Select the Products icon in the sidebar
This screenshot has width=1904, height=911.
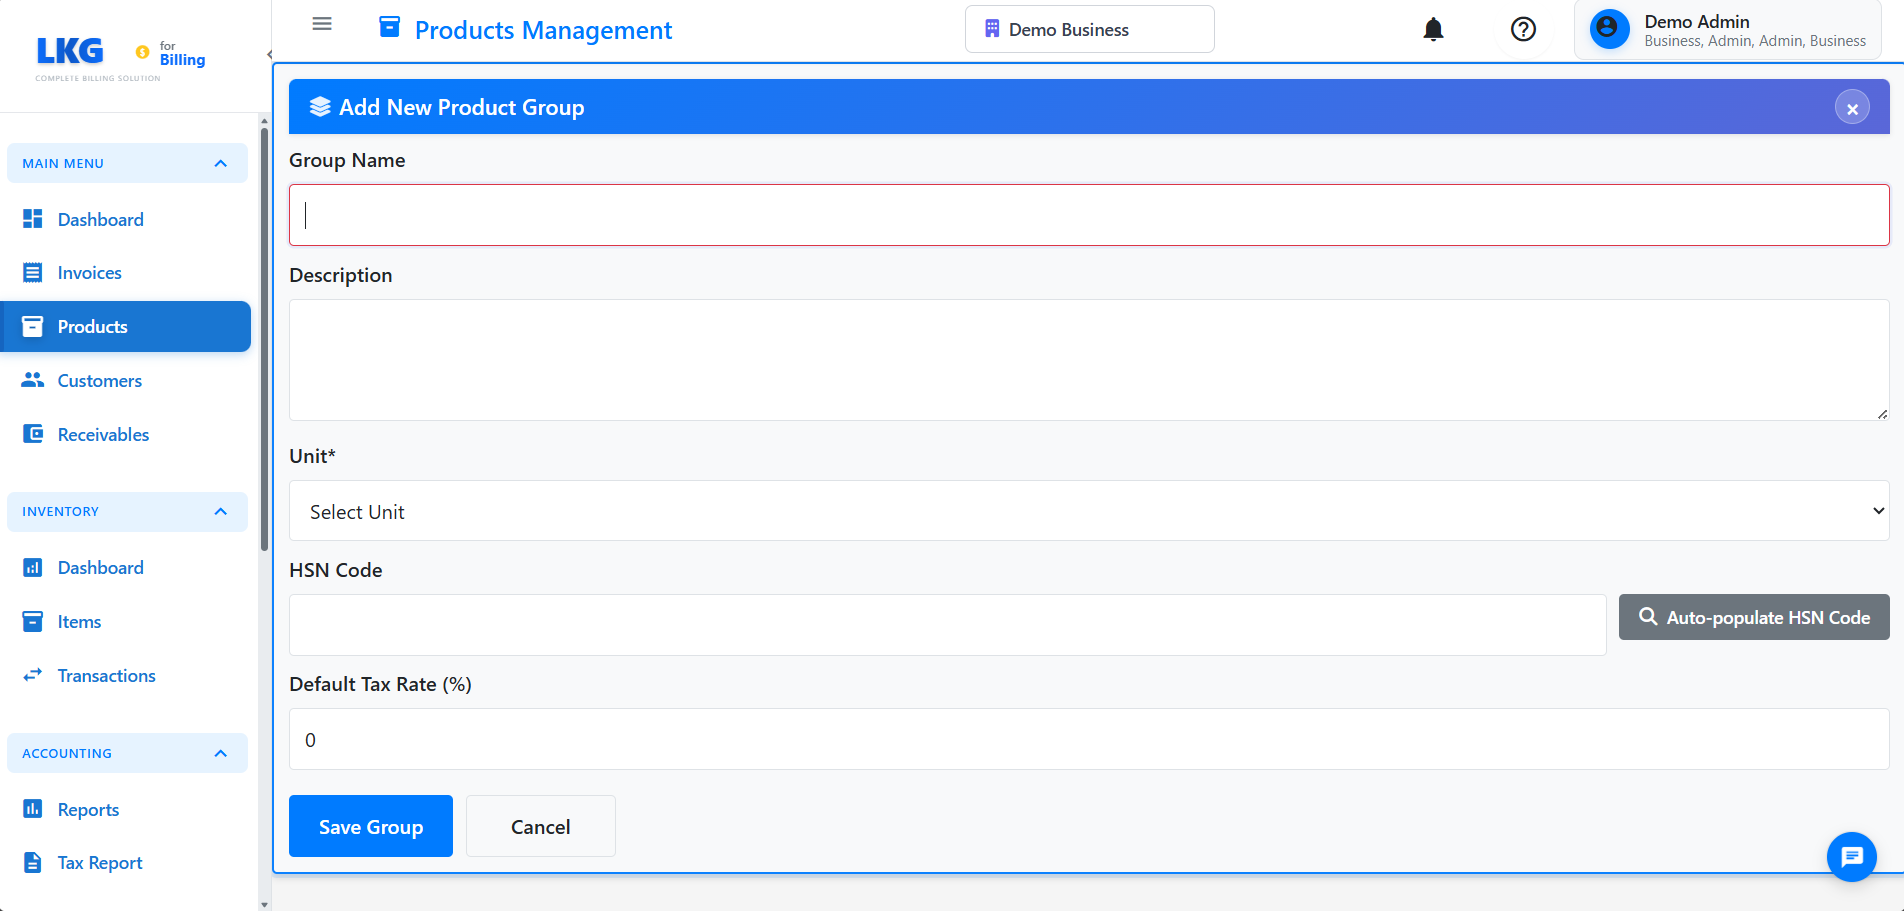tap(33, 326)
